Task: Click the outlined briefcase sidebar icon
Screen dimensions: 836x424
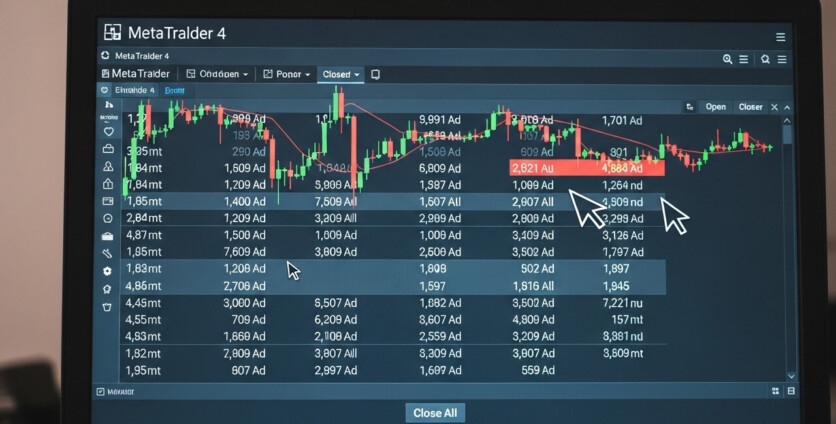Action: coord(108,149)
